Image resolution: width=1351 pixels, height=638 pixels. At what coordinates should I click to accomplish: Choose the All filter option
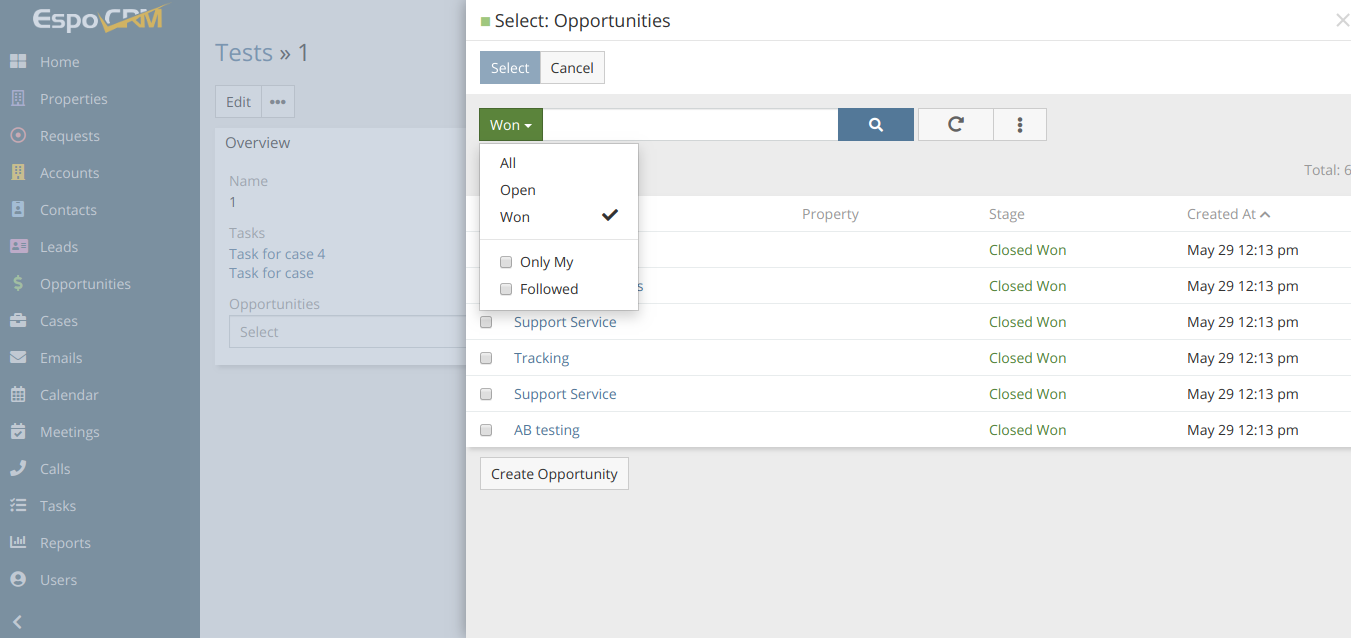pos(508,163)
